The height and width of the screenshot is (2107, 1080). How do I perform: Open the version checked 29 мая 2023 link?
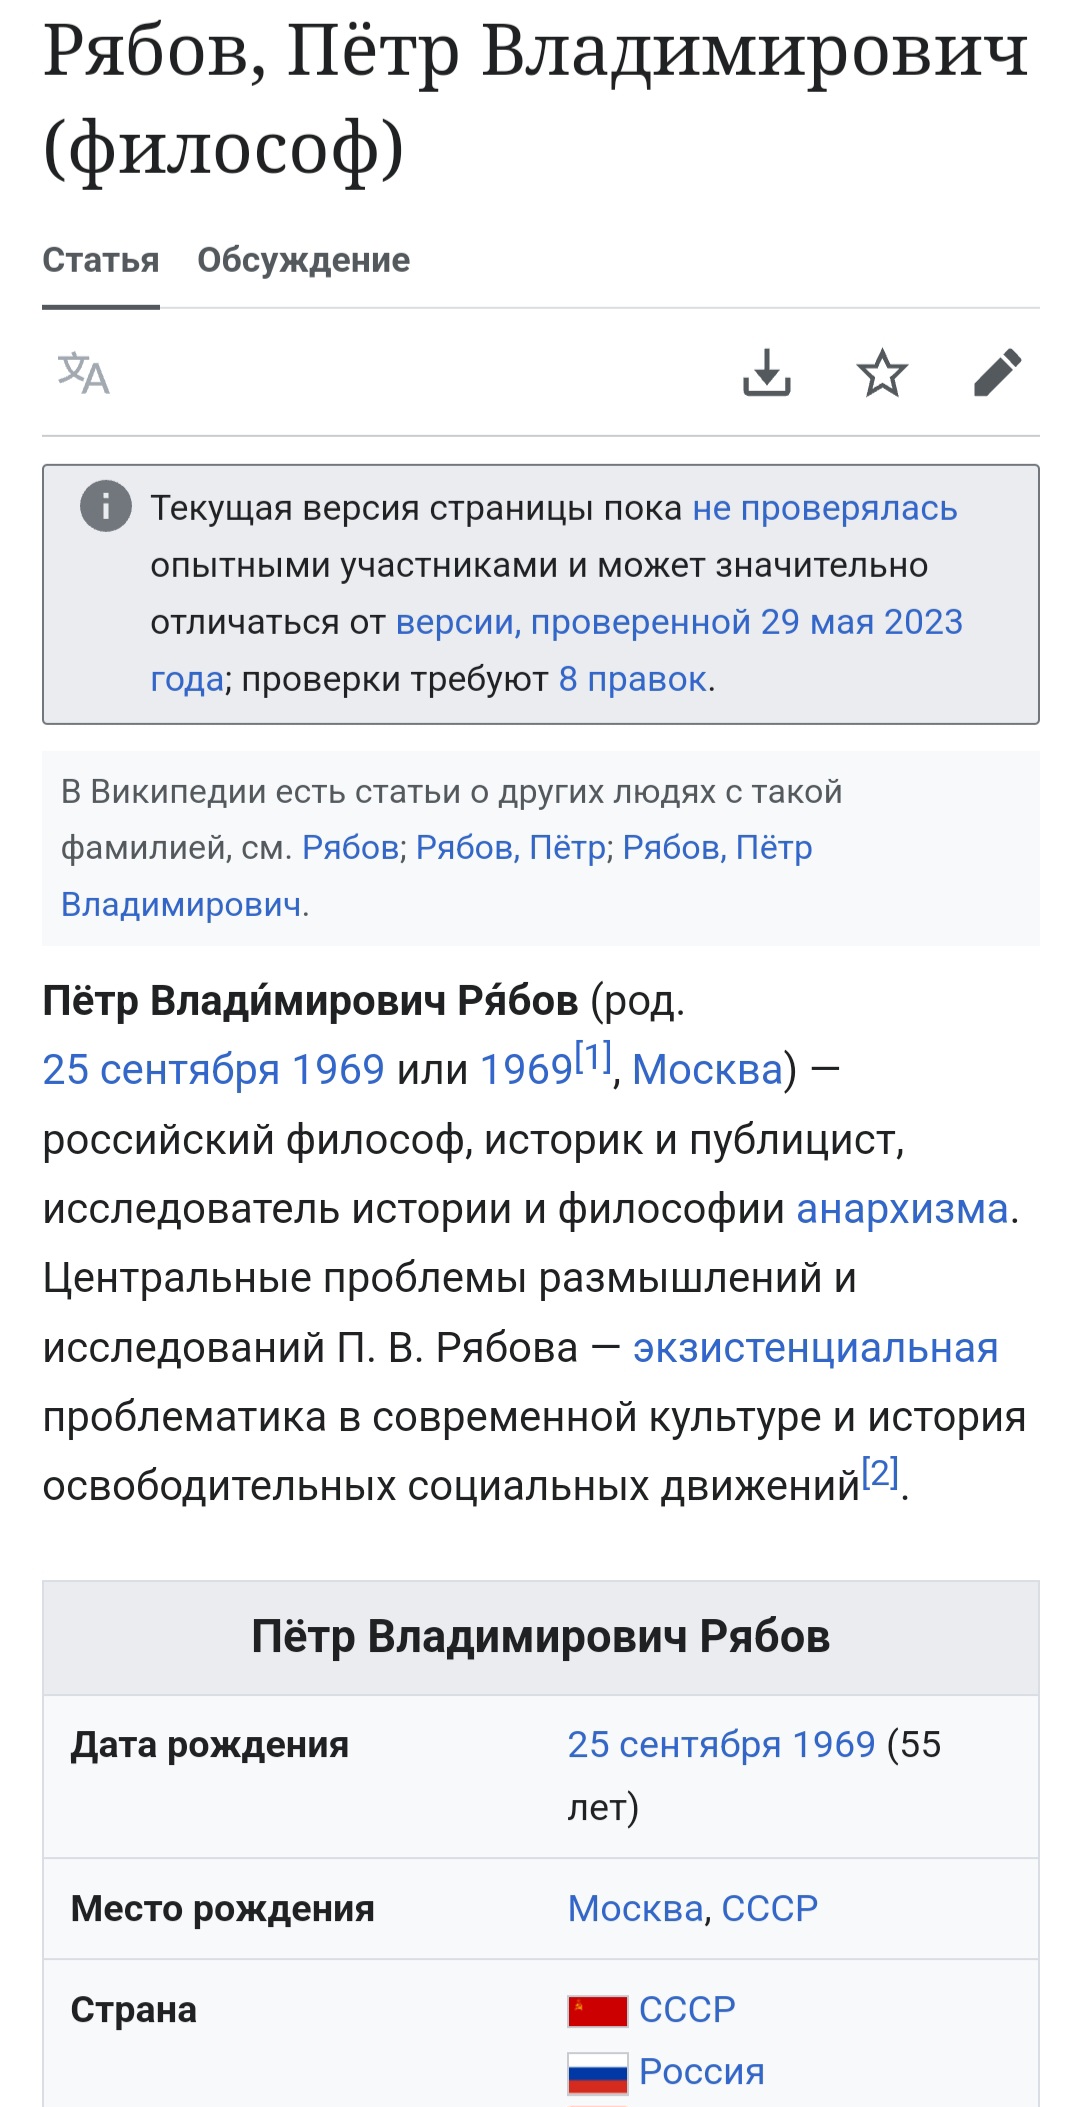[x=557, y=650]
